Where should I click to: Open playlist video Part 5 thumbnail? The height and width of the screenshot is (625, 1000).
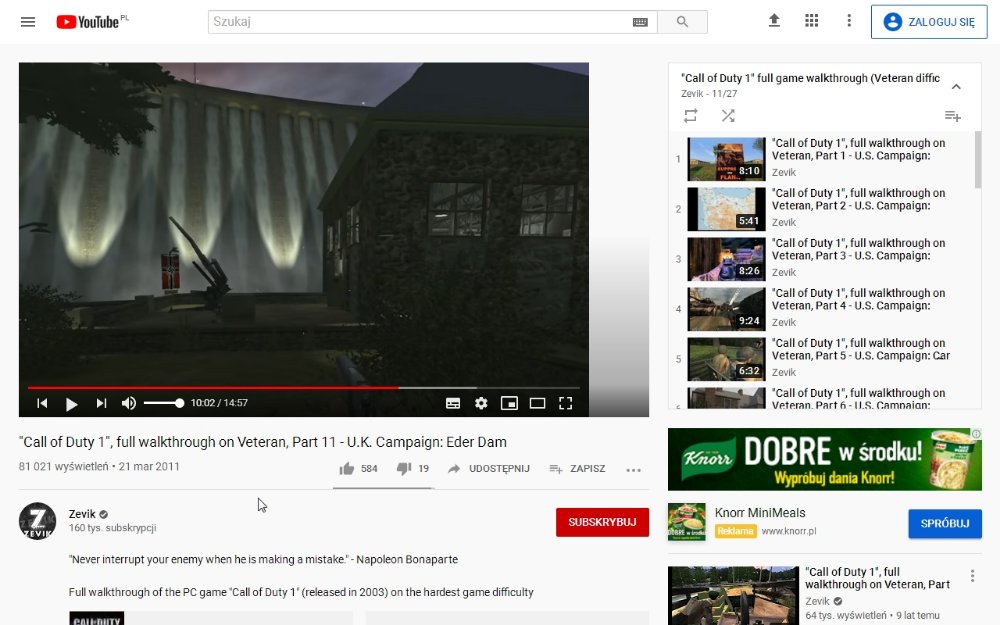(726, 359)
